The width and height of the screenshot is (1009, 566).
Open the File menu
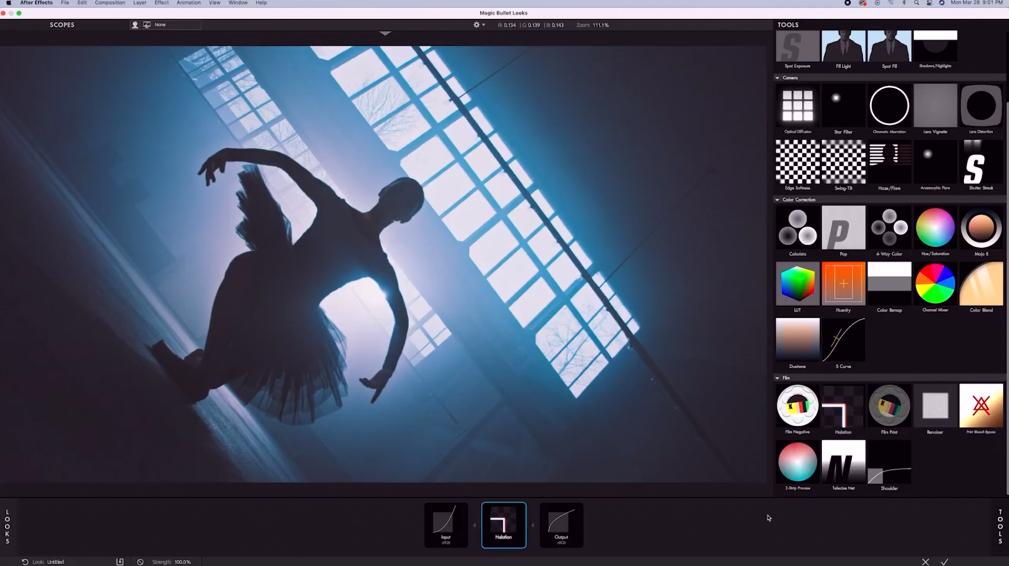[65, 3]
